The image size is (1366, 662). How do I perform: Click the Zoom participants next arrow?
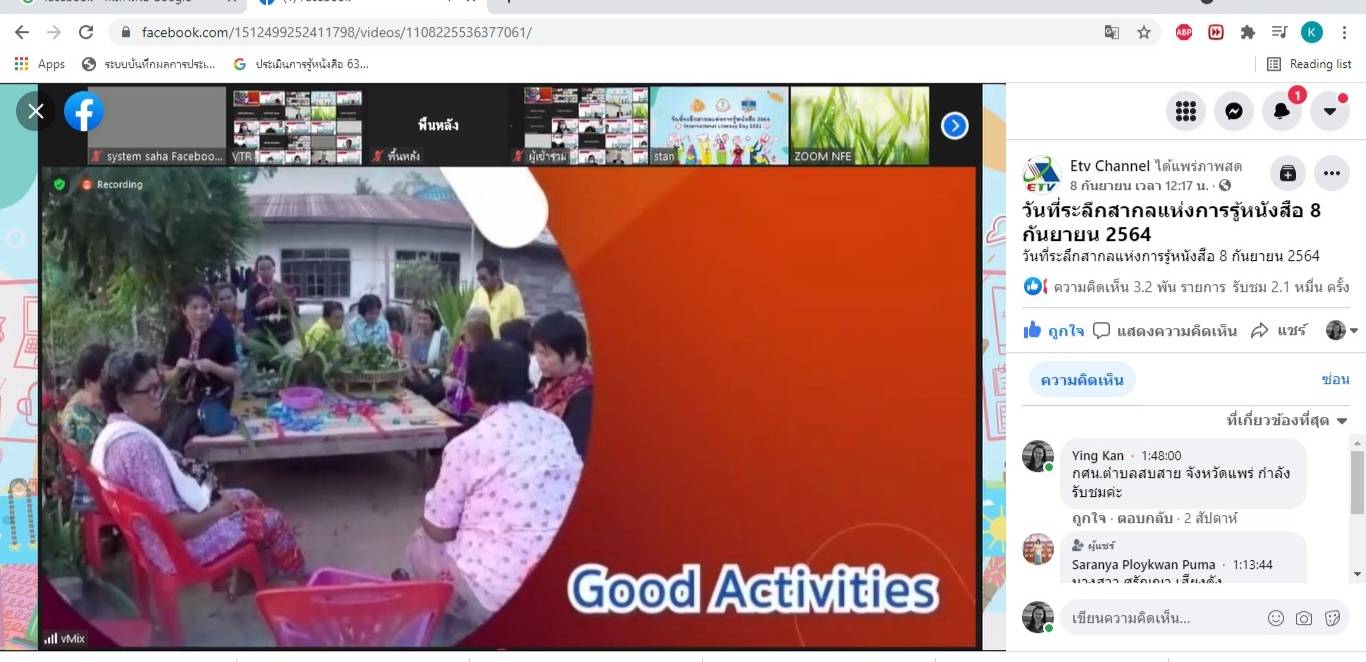(x=955, y=126)
